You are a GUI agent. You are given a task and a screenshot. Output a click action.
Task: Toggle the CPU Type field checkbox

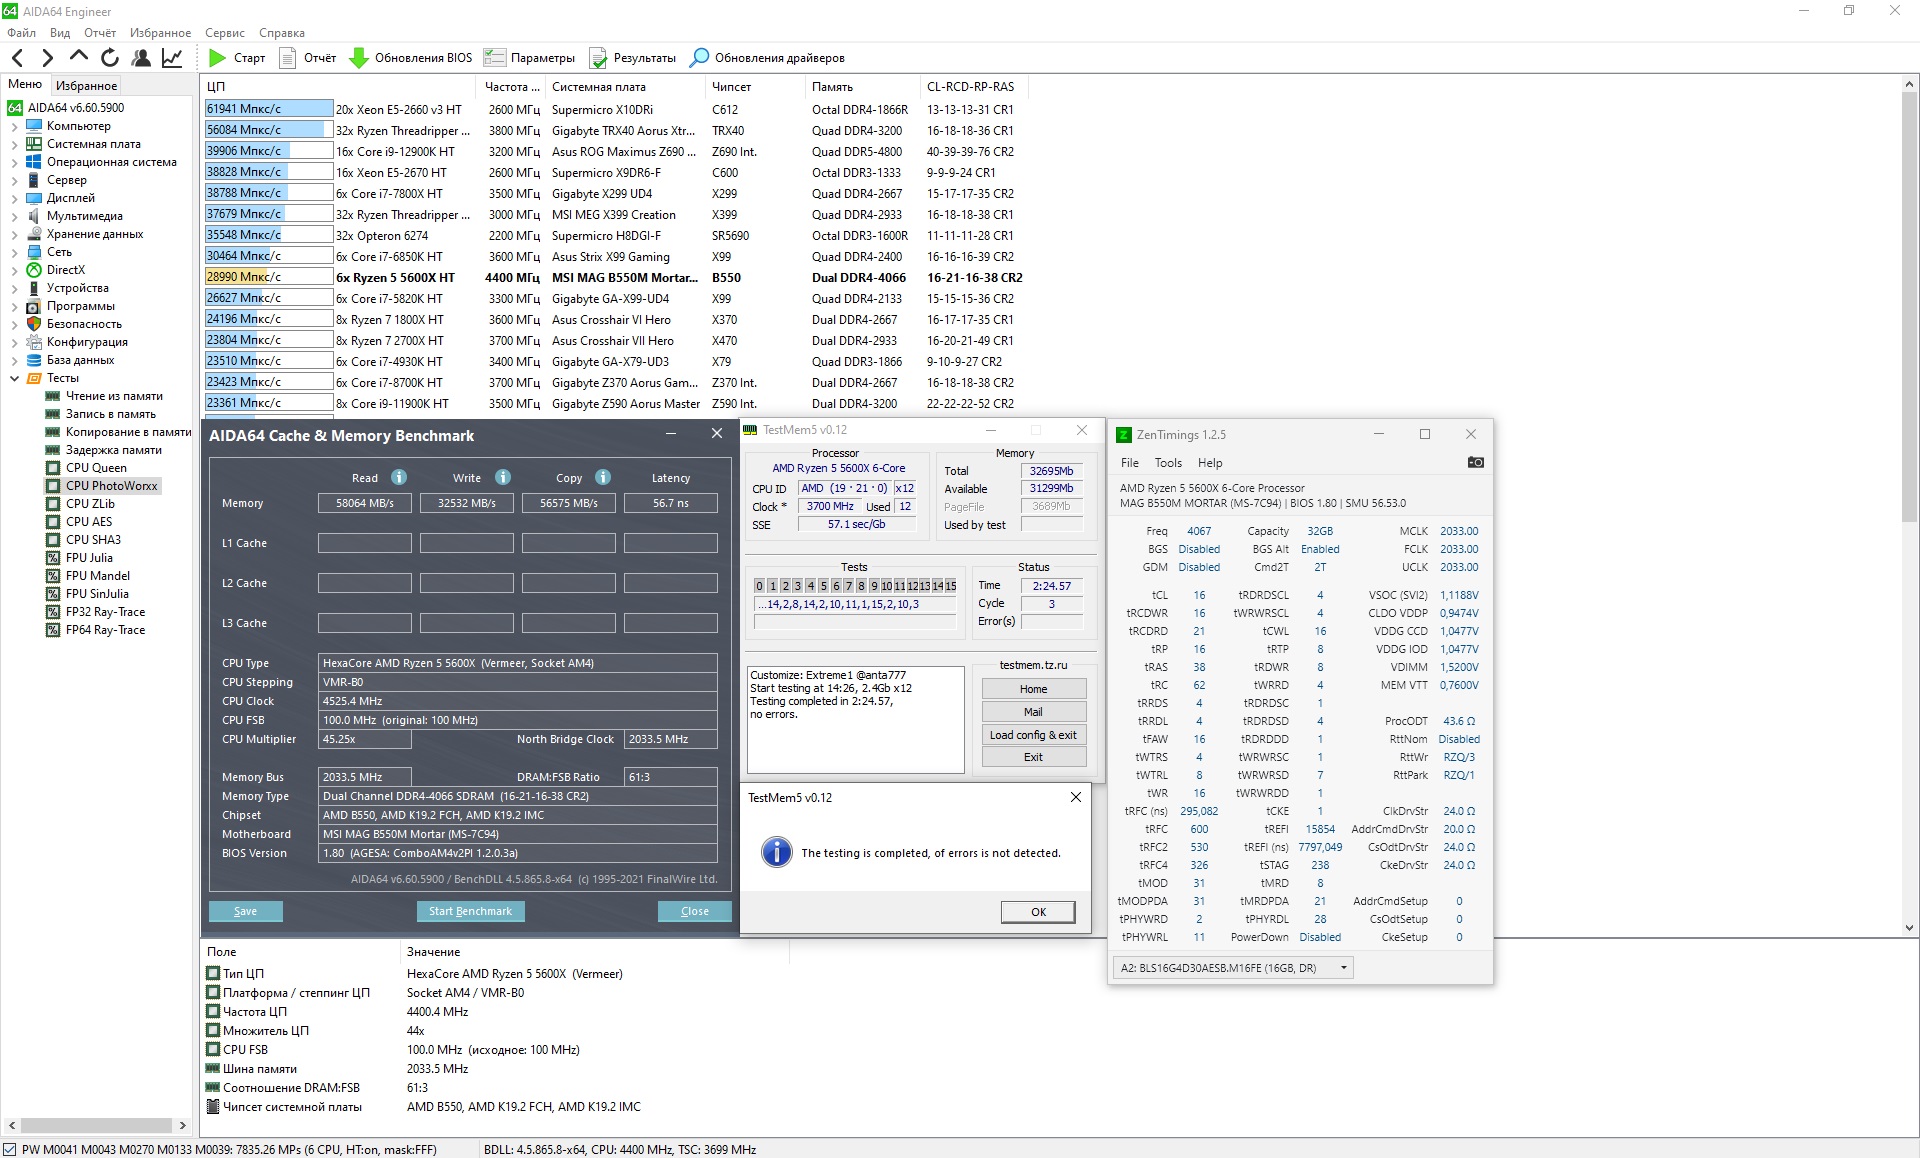(x=213, y=973)
